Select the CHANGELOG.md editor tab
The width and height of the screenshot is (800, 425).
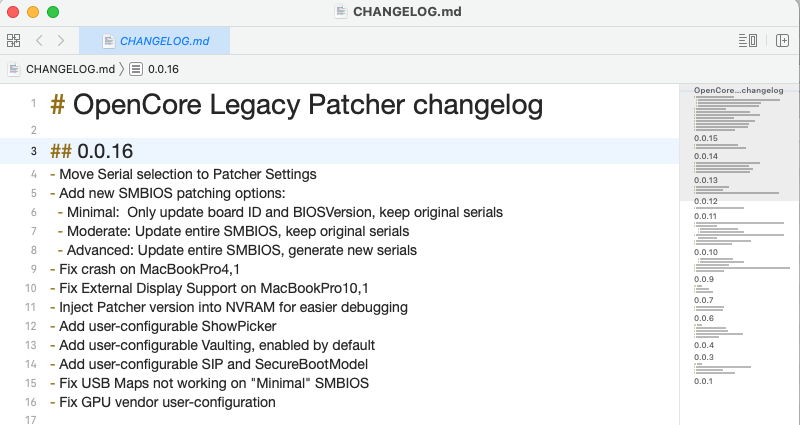pos(154,41)
